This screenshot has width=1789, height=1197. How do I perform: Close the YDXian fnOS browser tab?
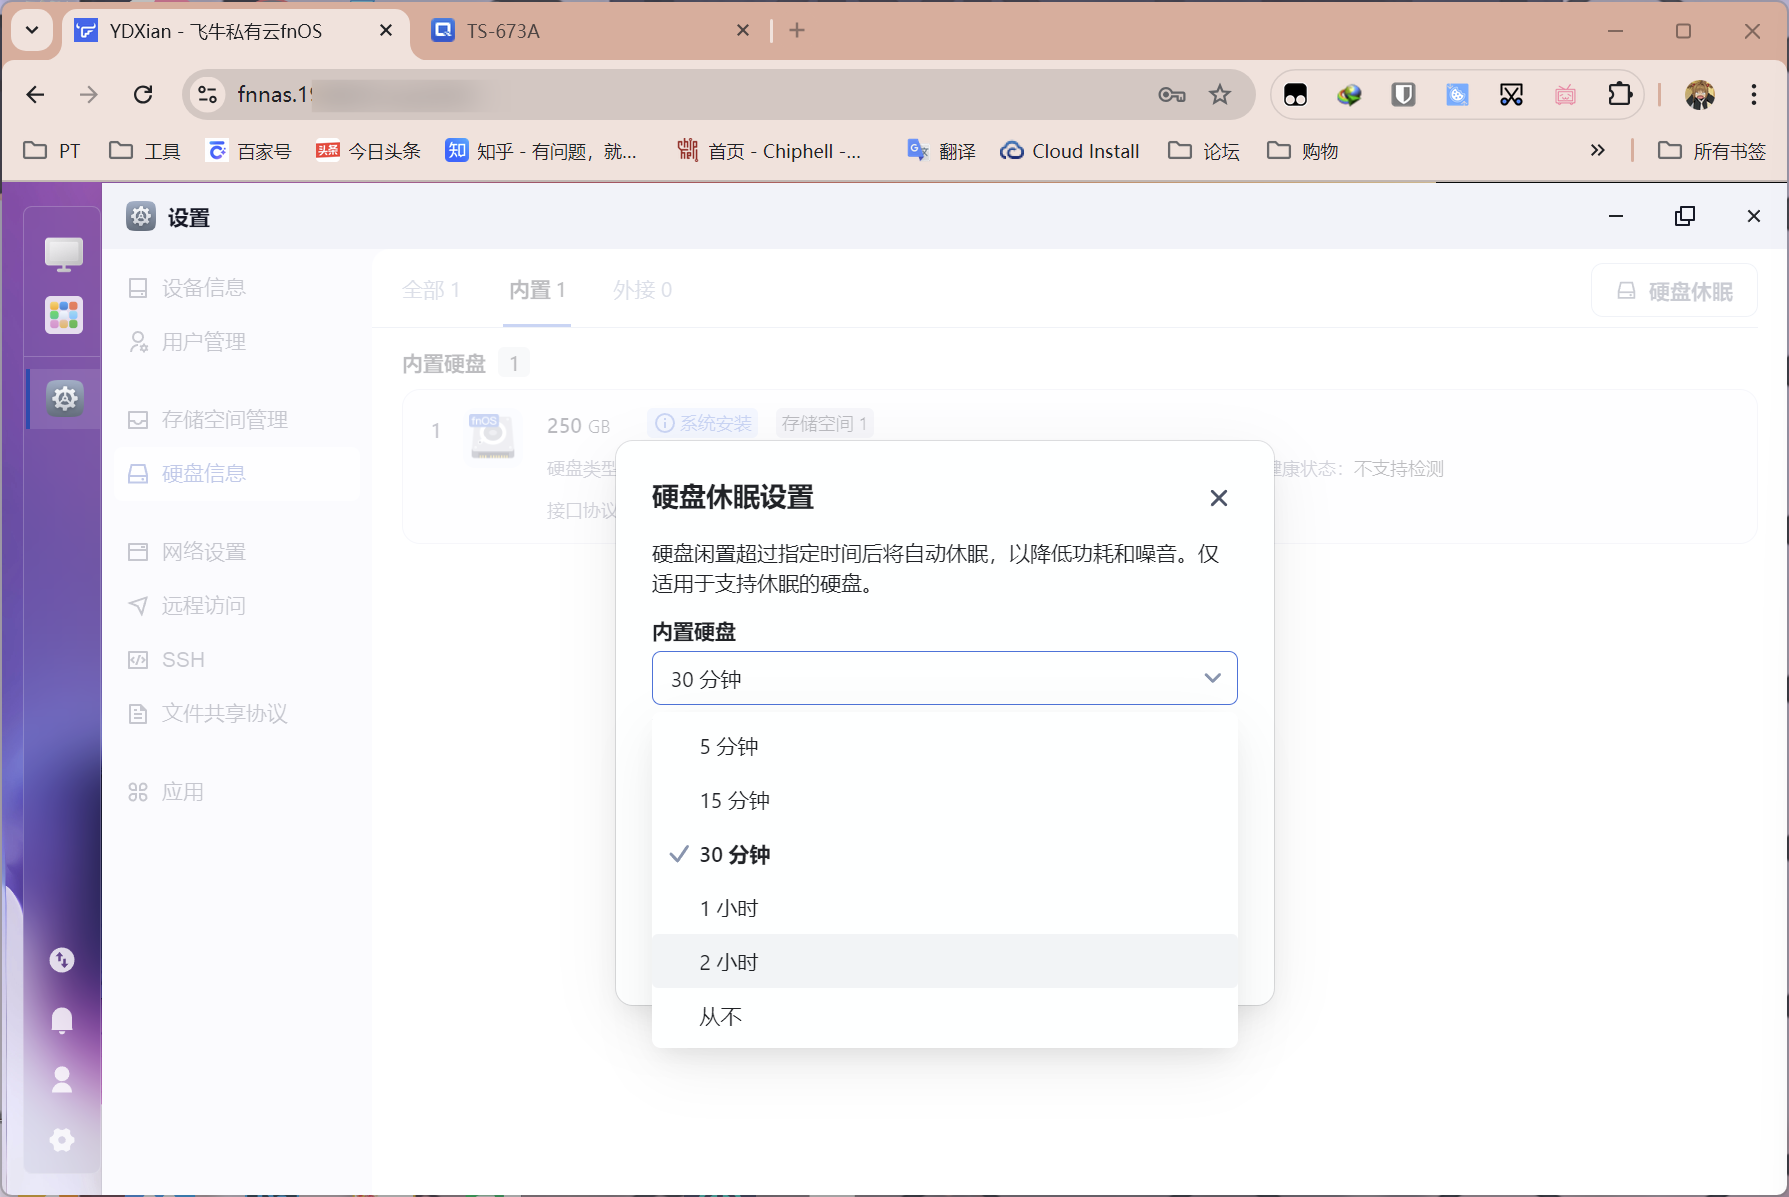point(385,31)
